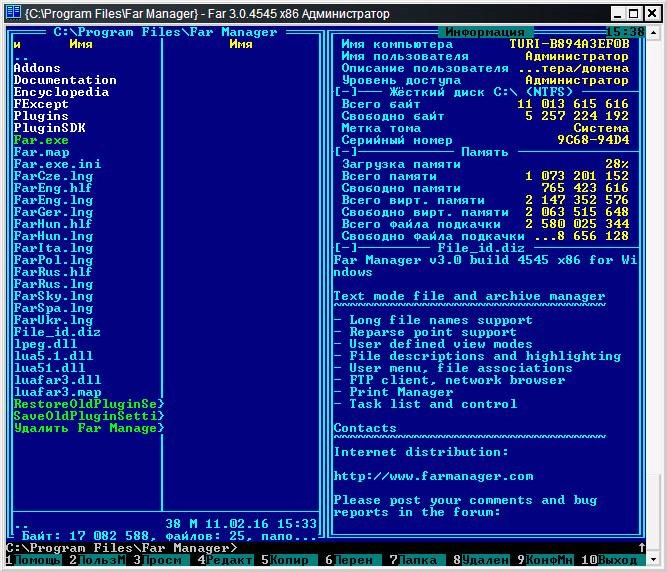
Task: Click F8 Удален key bar button
Action: point(481,560)
